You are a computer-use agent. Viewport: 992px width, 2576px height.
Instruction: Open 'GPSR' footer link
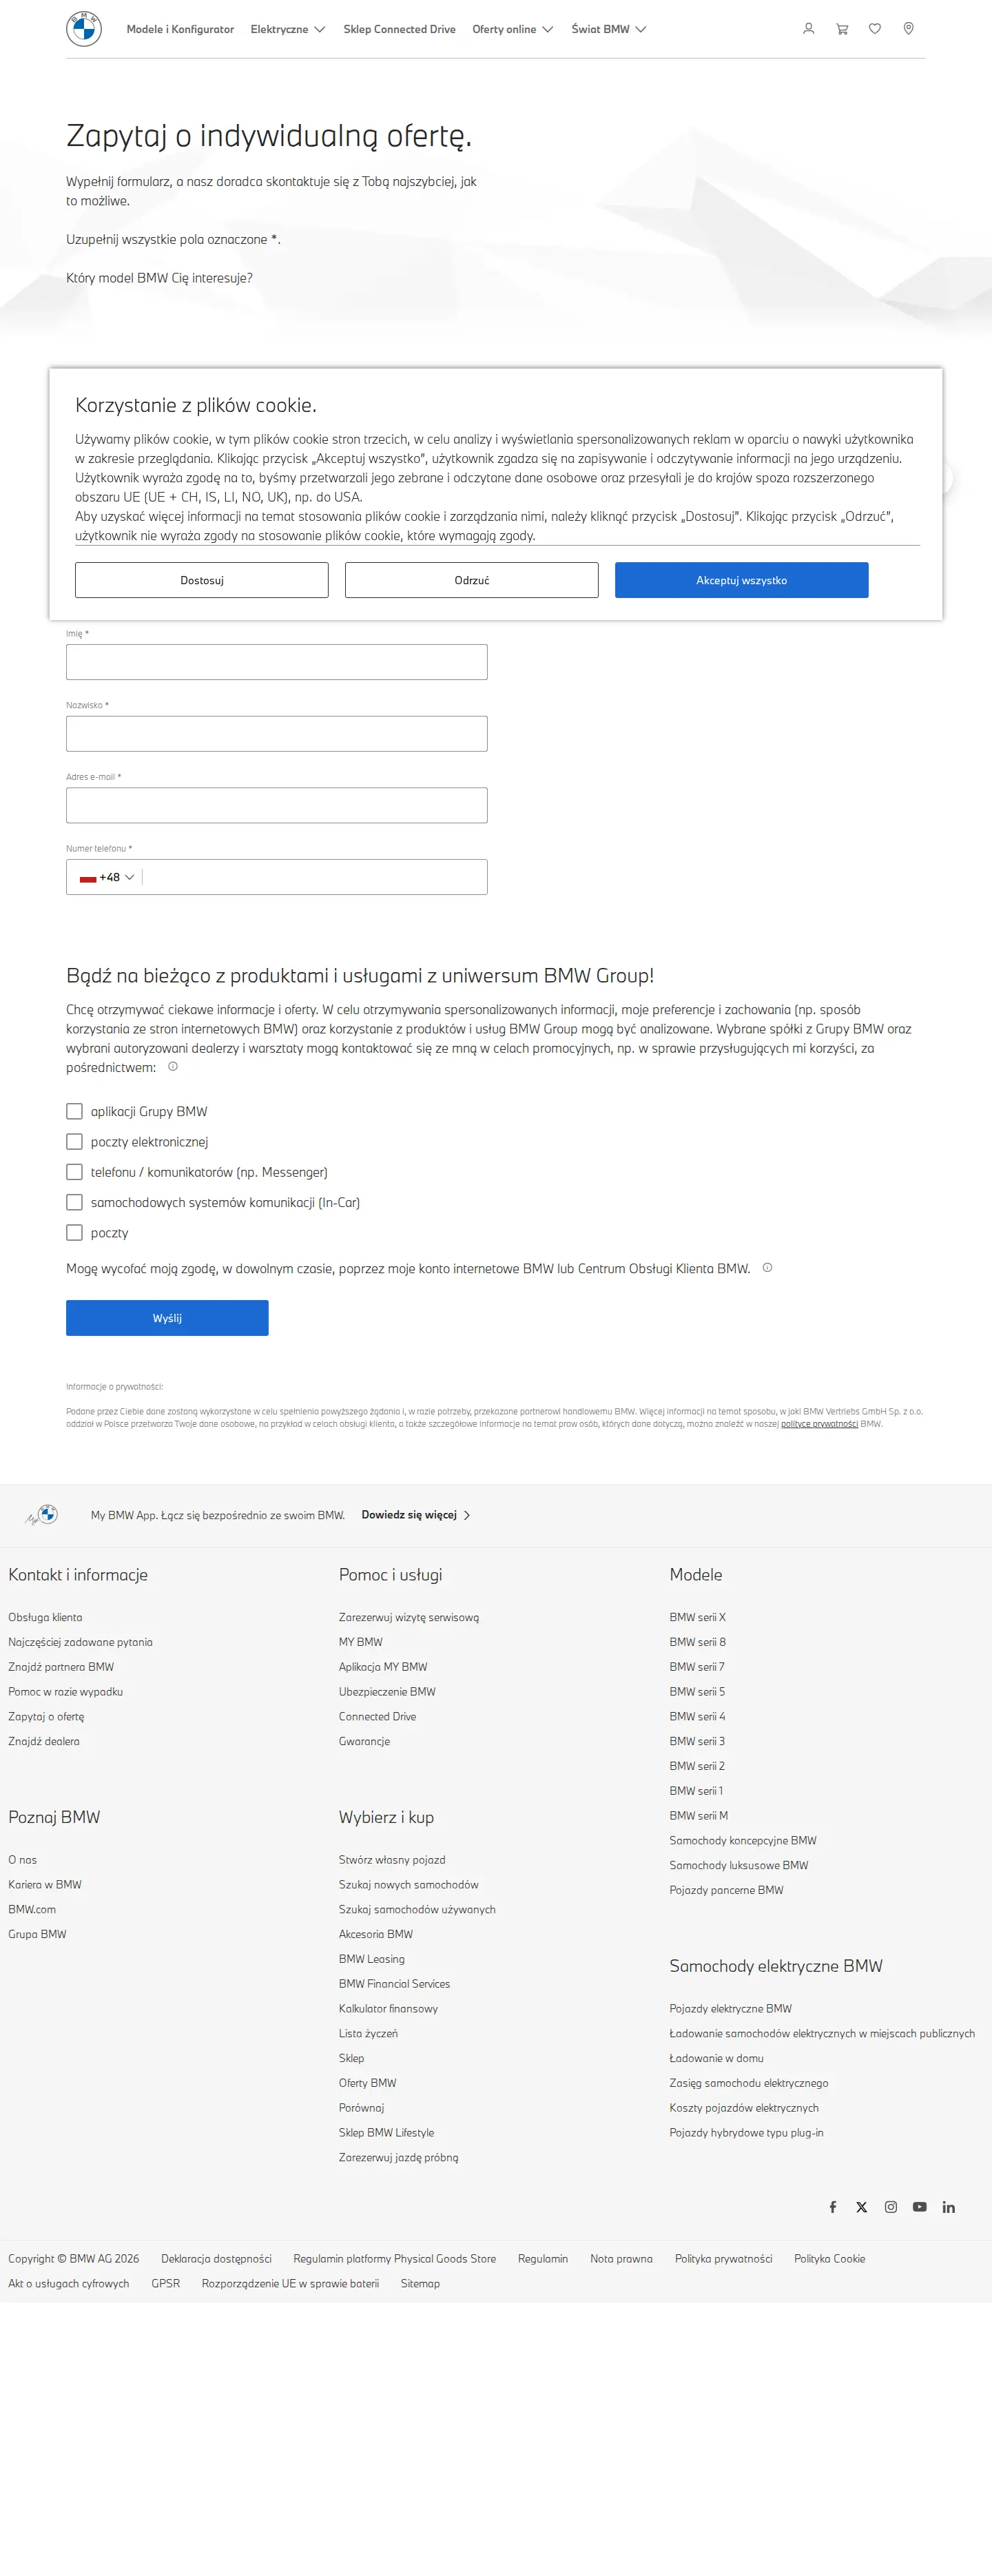pos(166,2283)
